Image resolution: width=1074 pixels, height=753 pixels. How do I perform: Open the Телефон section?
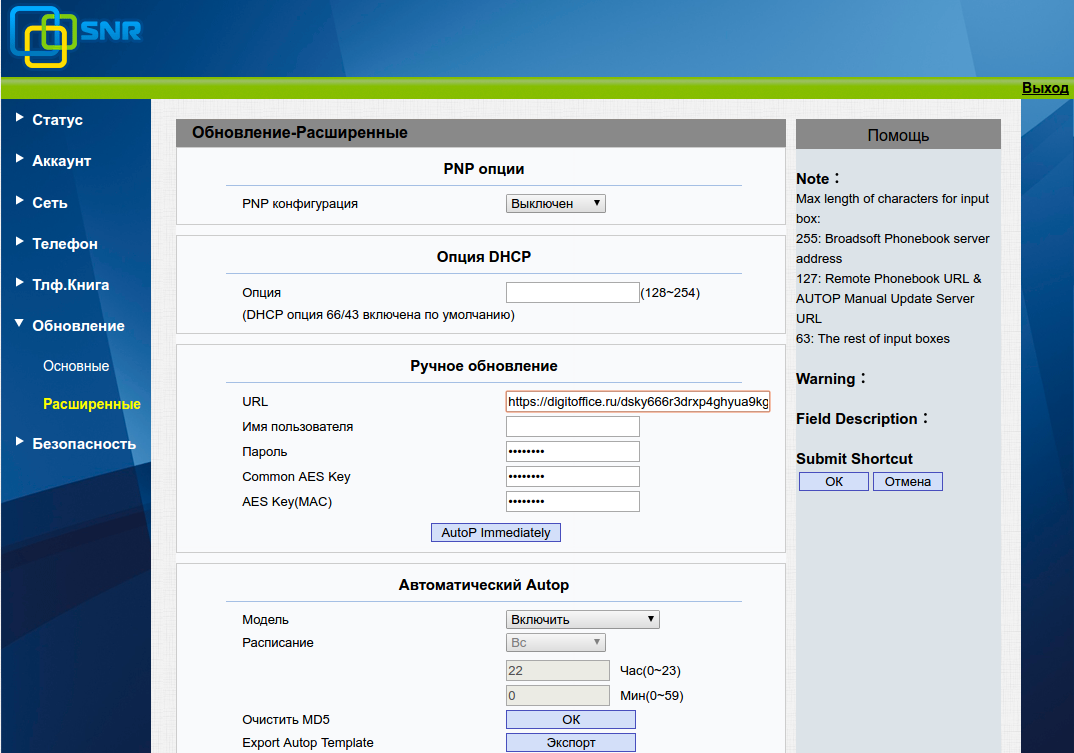pos(65,244)
